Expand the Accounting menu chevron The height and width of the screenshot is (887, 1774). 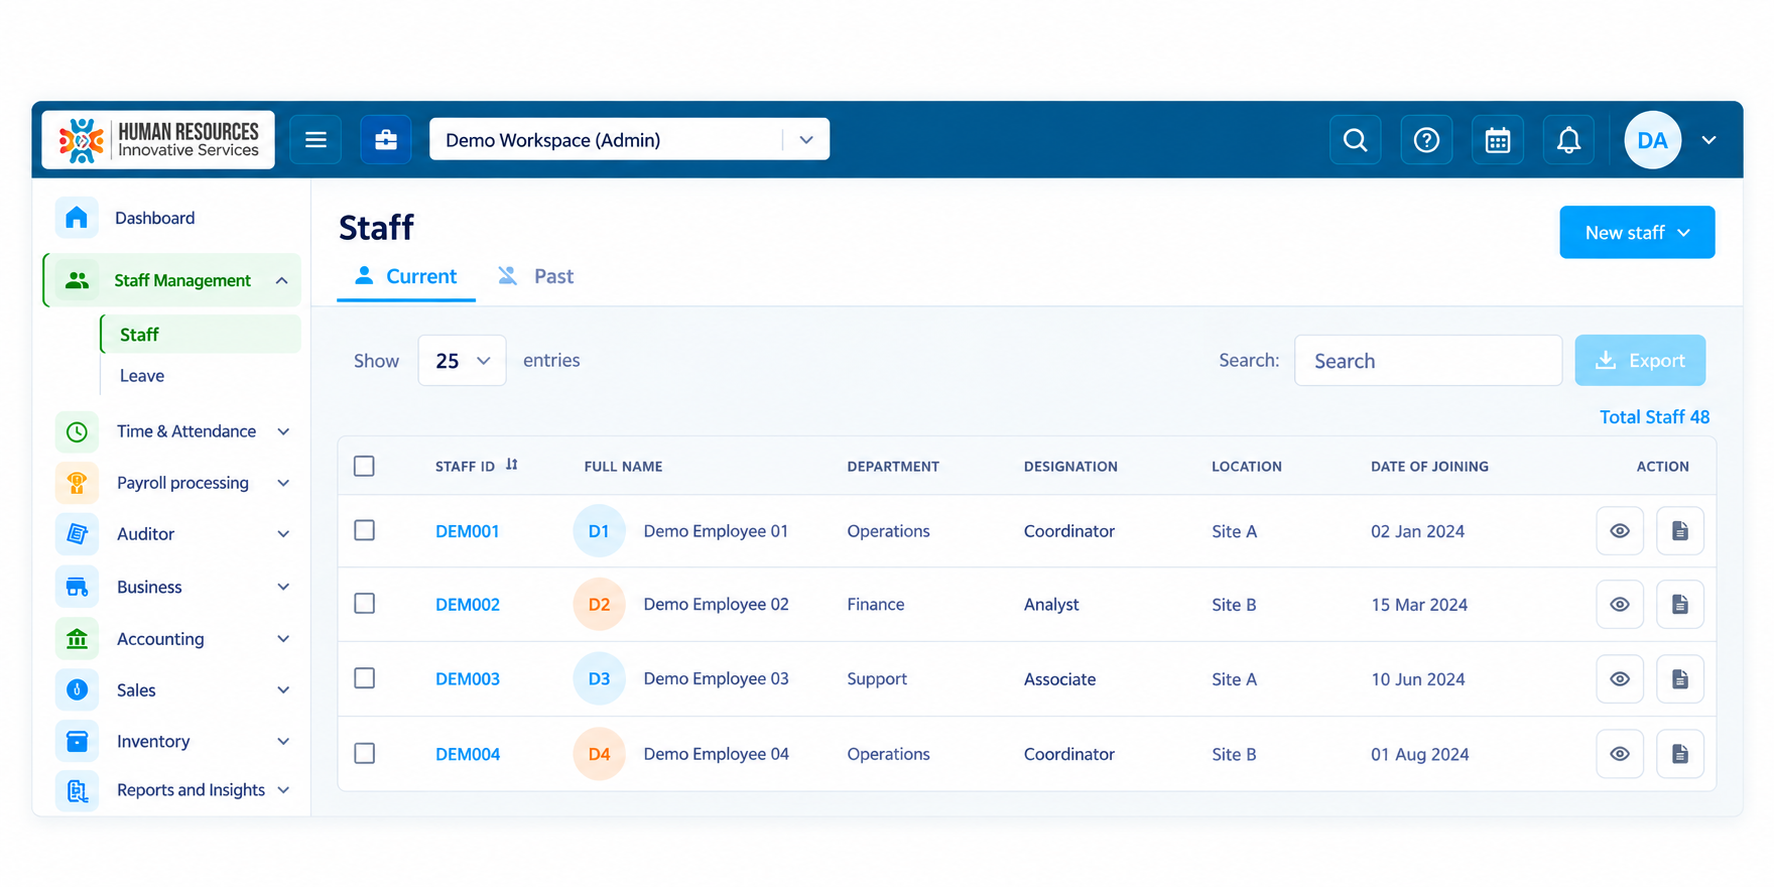point(283,639)
